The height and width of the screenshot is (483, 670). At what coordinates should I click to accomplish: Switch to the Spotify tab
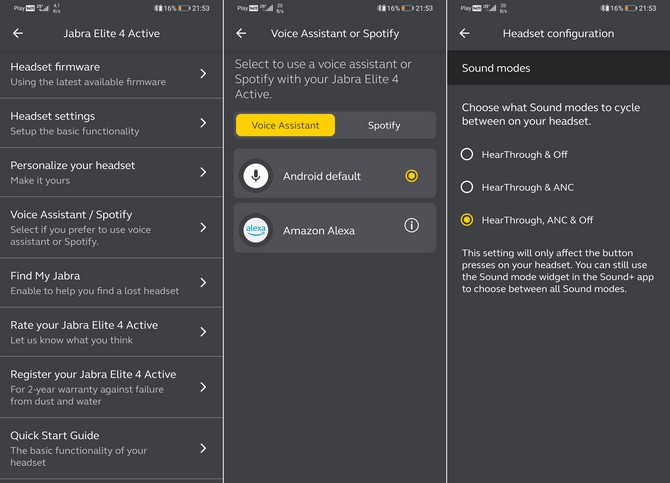(x=384, y=125)
